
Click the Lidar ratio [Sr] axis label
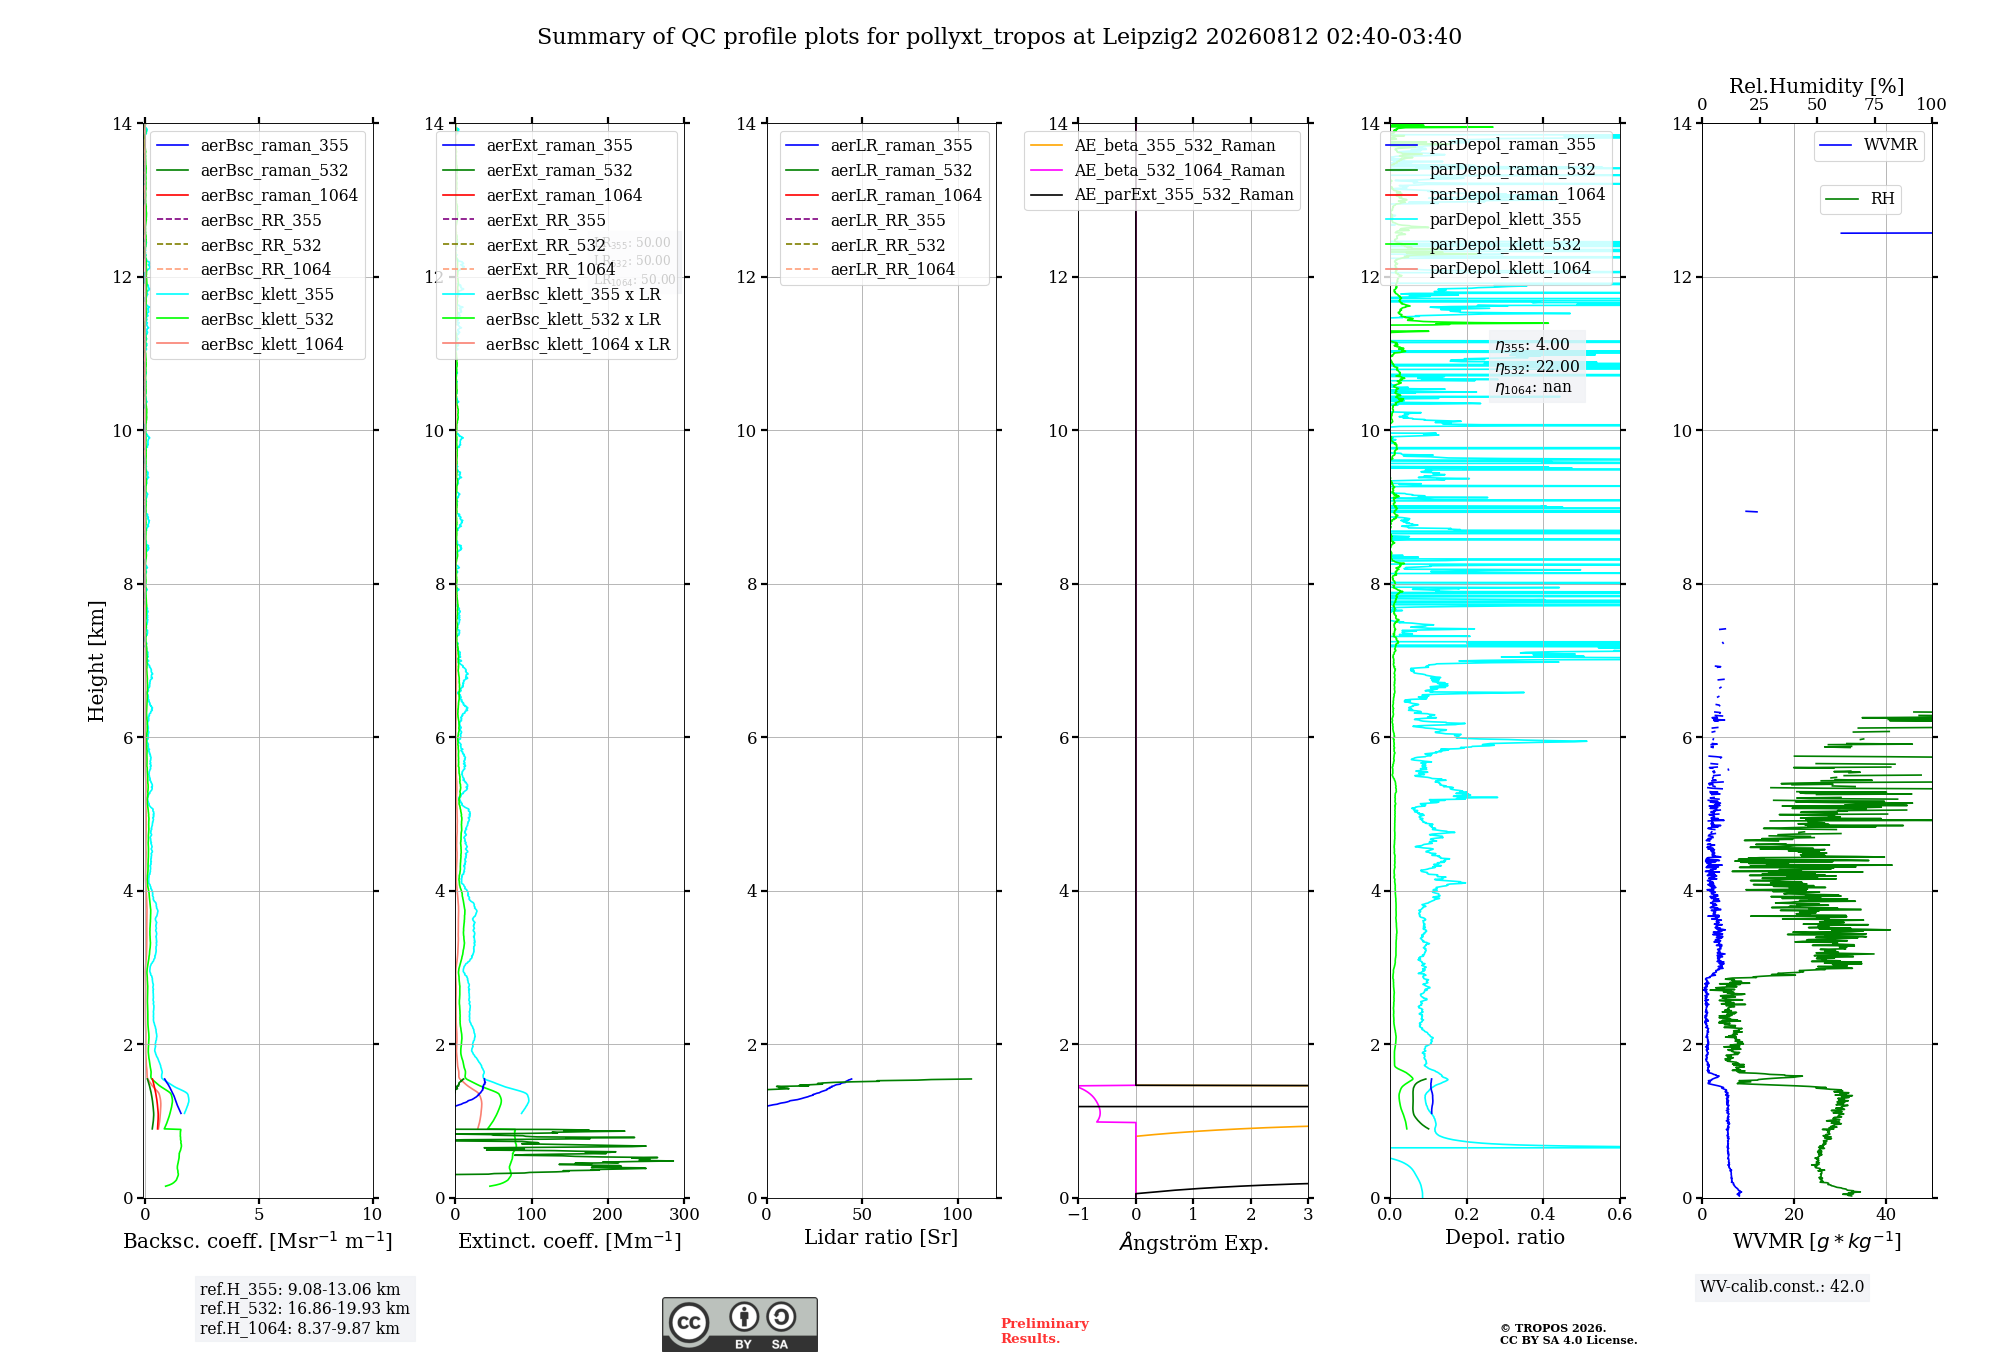[x=881, y=1237]
